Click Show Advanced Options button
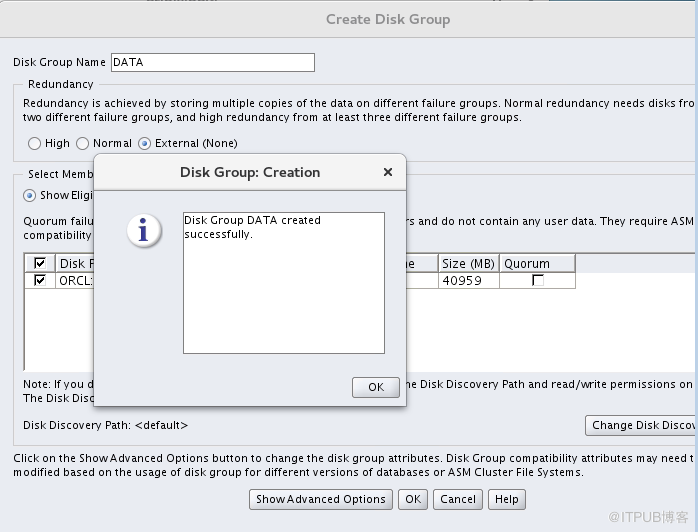Viewport: 698px width, 532px height. point(321,499)
